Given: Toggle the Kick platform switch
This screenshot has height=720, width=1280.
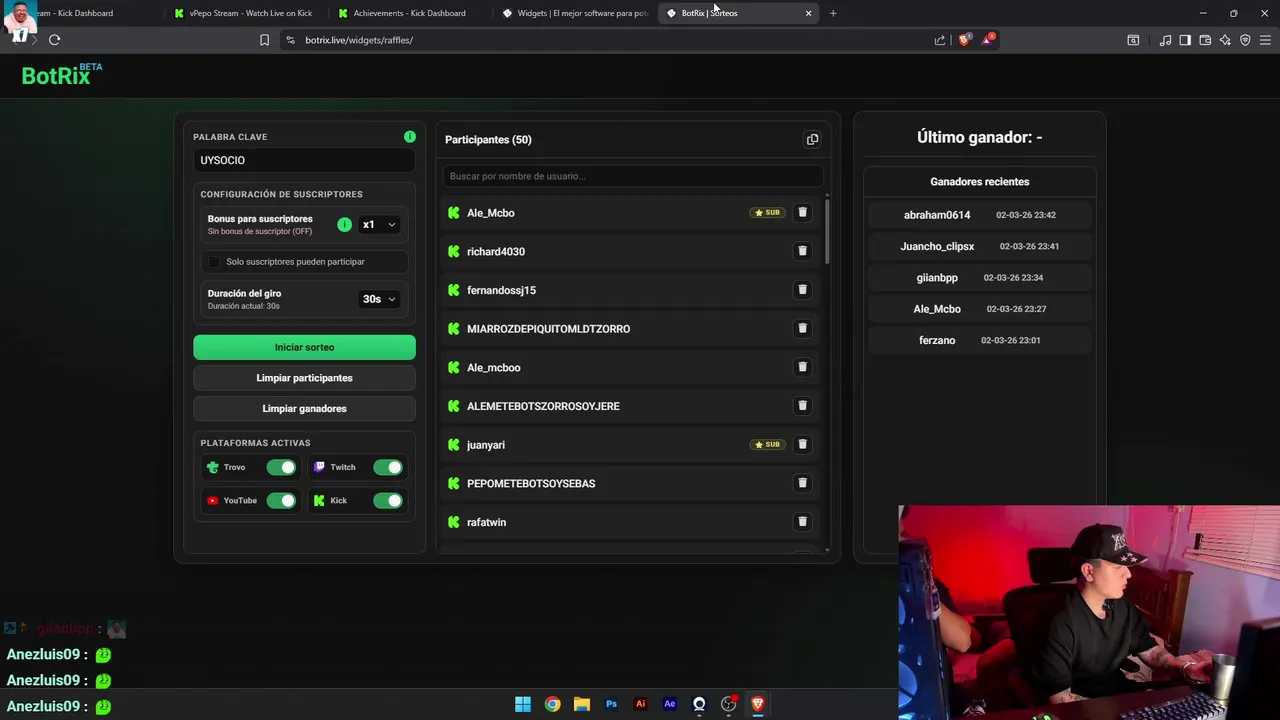Looking at the screenshot, I should [x=388, y=500].
